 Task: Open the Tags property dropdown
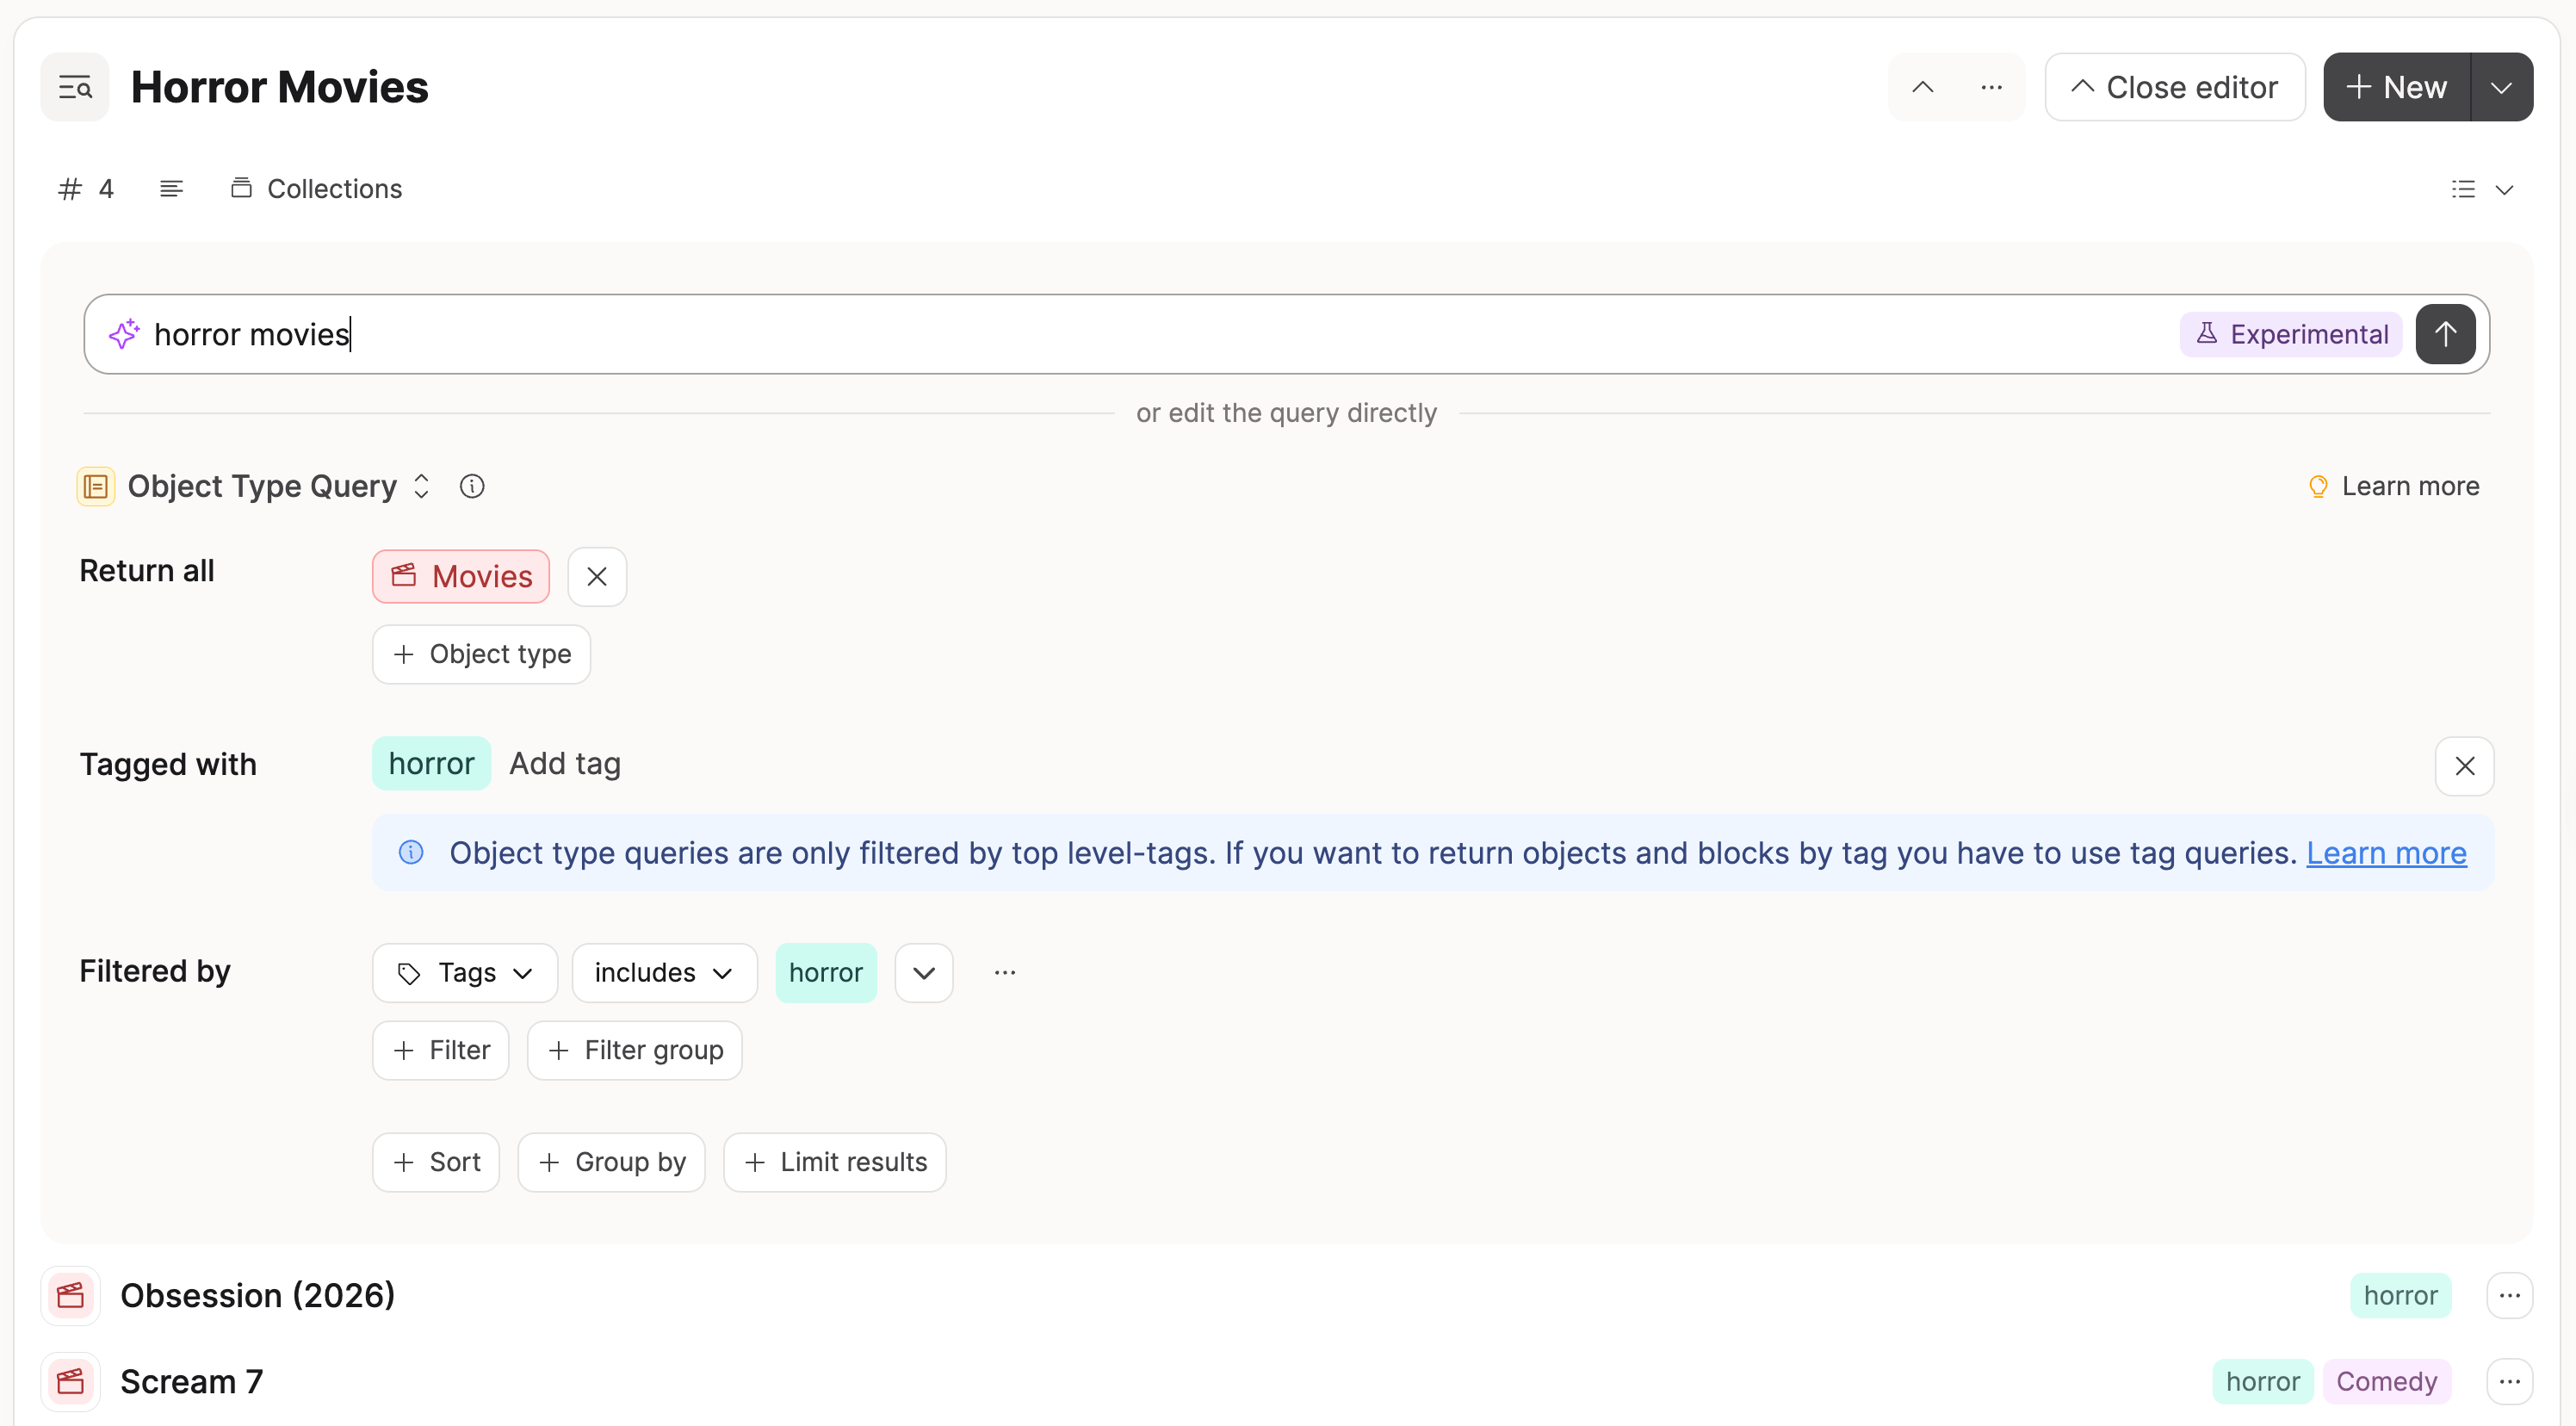tap(465, 973)
